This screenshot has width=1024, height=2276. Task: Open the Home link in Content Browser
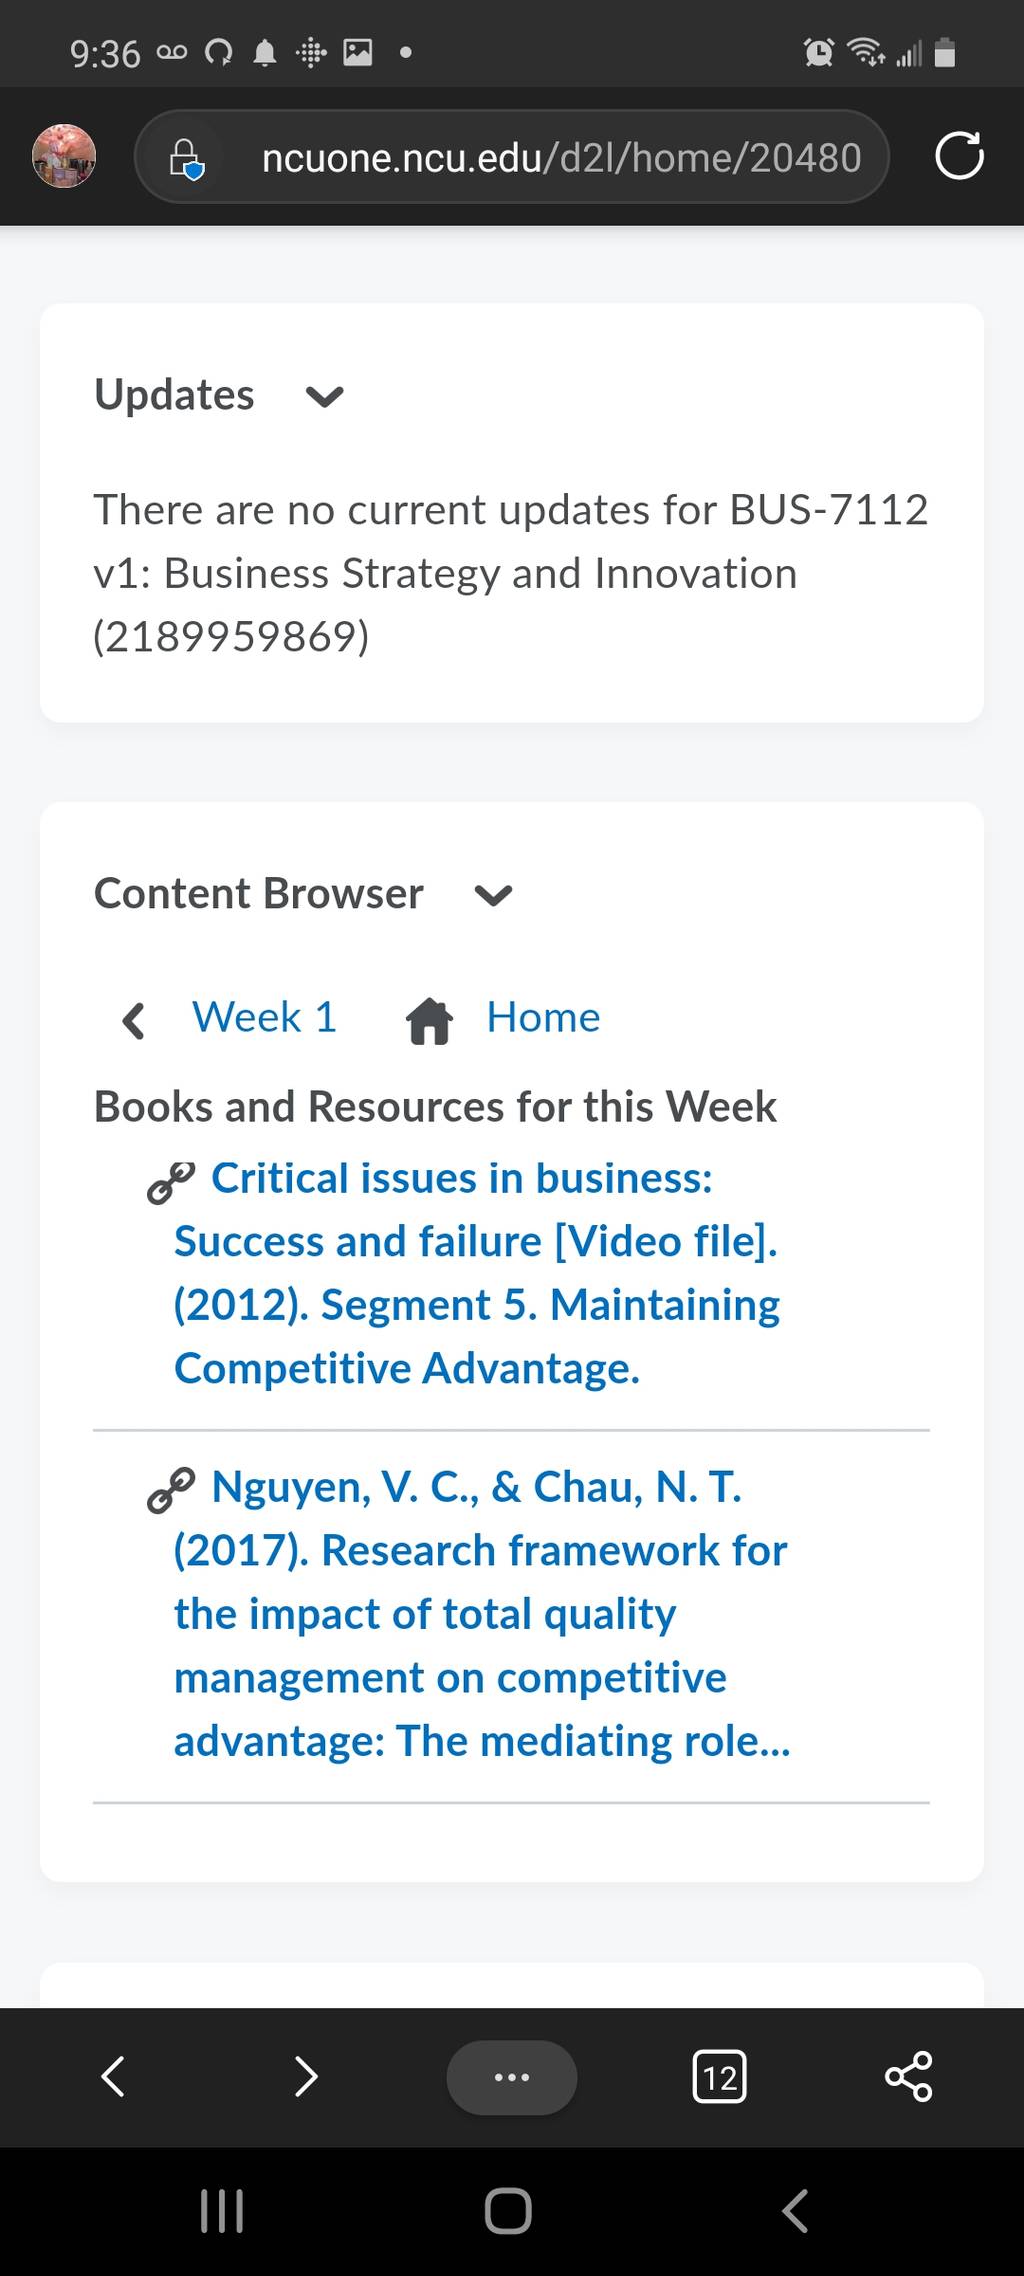[543, 1018]
